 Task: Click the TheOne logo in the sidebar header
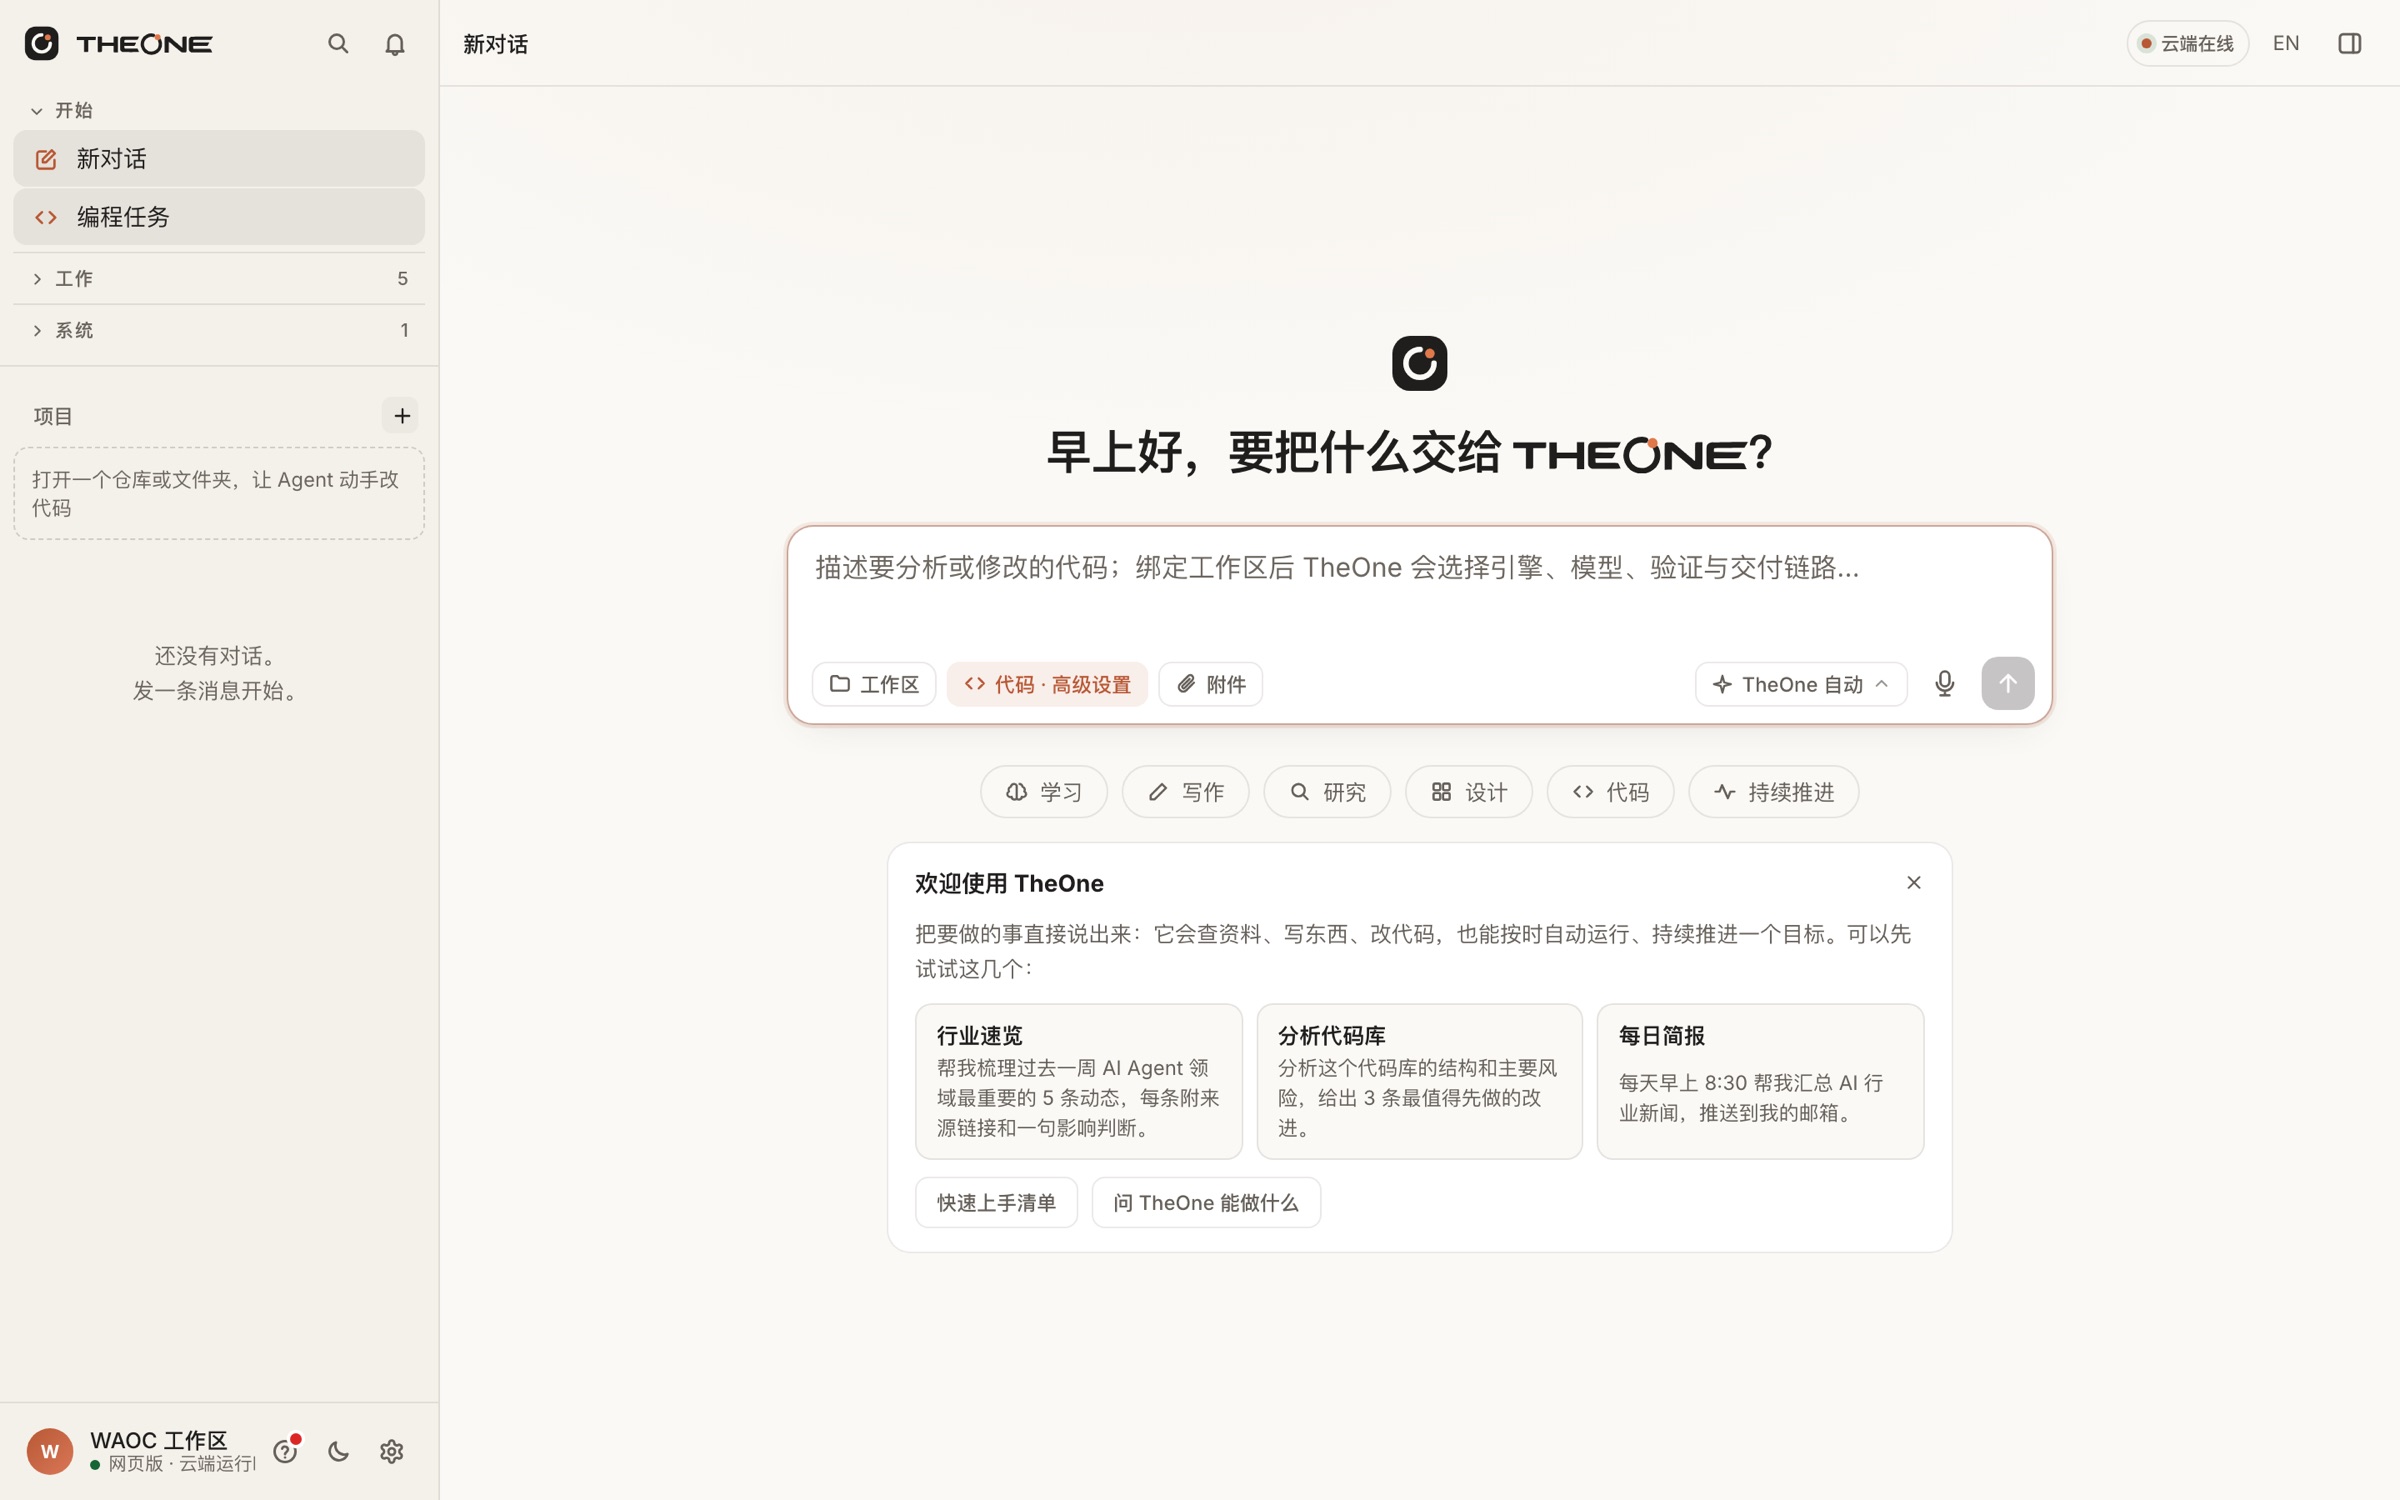tap(118, 44)
